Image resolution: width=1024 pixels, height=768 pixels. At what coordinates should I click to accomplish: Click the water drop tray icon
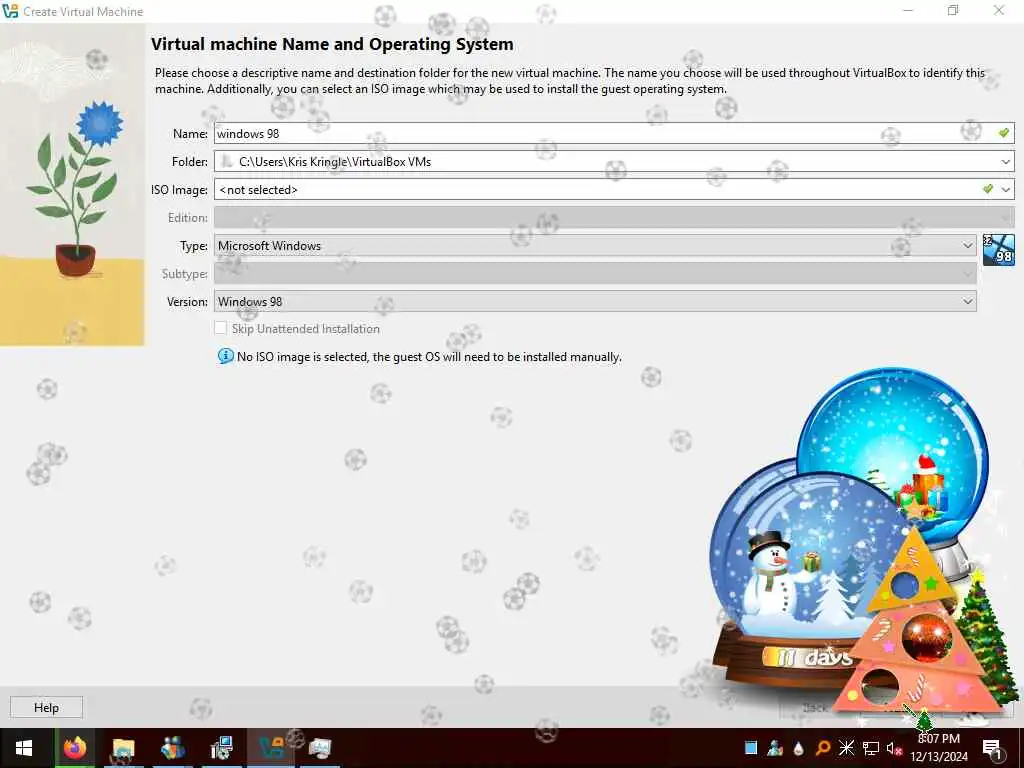[799, 748]
